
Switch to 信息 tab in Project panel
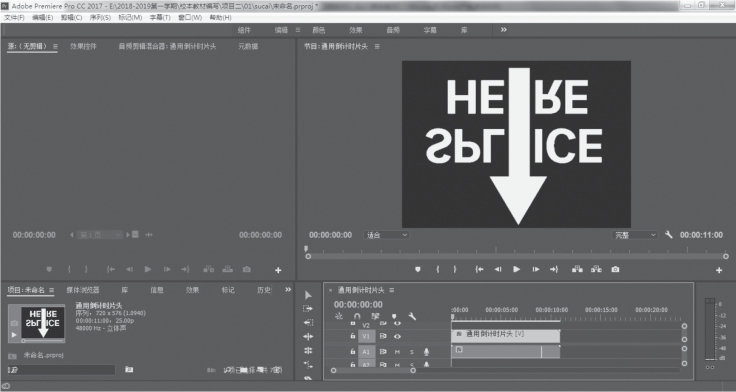(x=157, y=290)
